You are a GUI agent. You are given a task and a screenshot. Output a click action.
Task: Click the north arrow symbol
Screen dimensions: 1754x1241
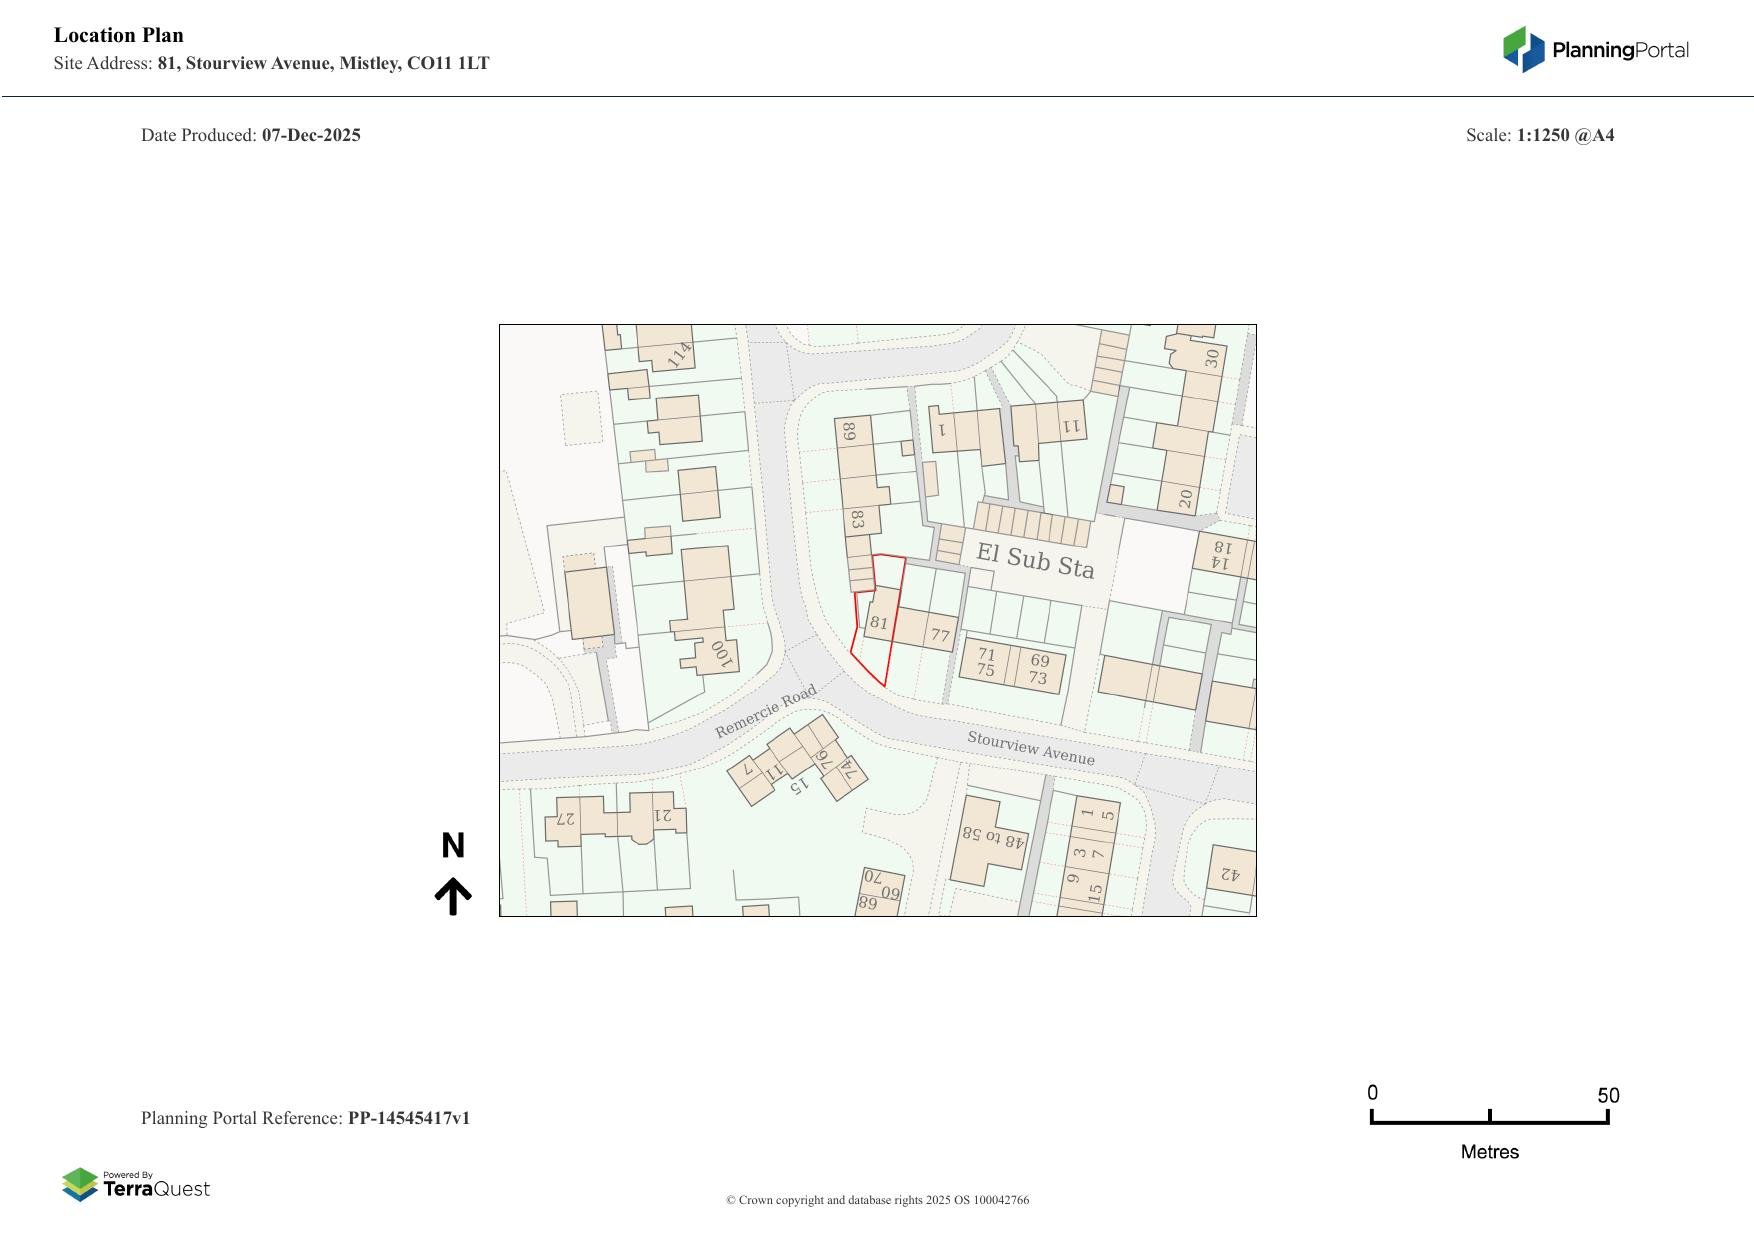(x=455, y=894)
